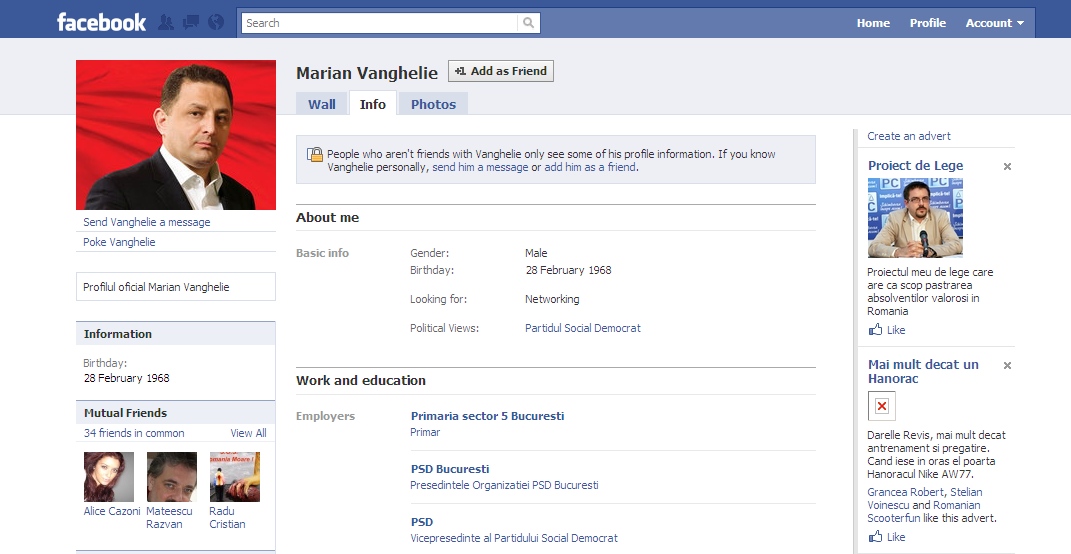
Task: Open Alice Cazoni's profile photo
Action: click(x=109, y=477)
